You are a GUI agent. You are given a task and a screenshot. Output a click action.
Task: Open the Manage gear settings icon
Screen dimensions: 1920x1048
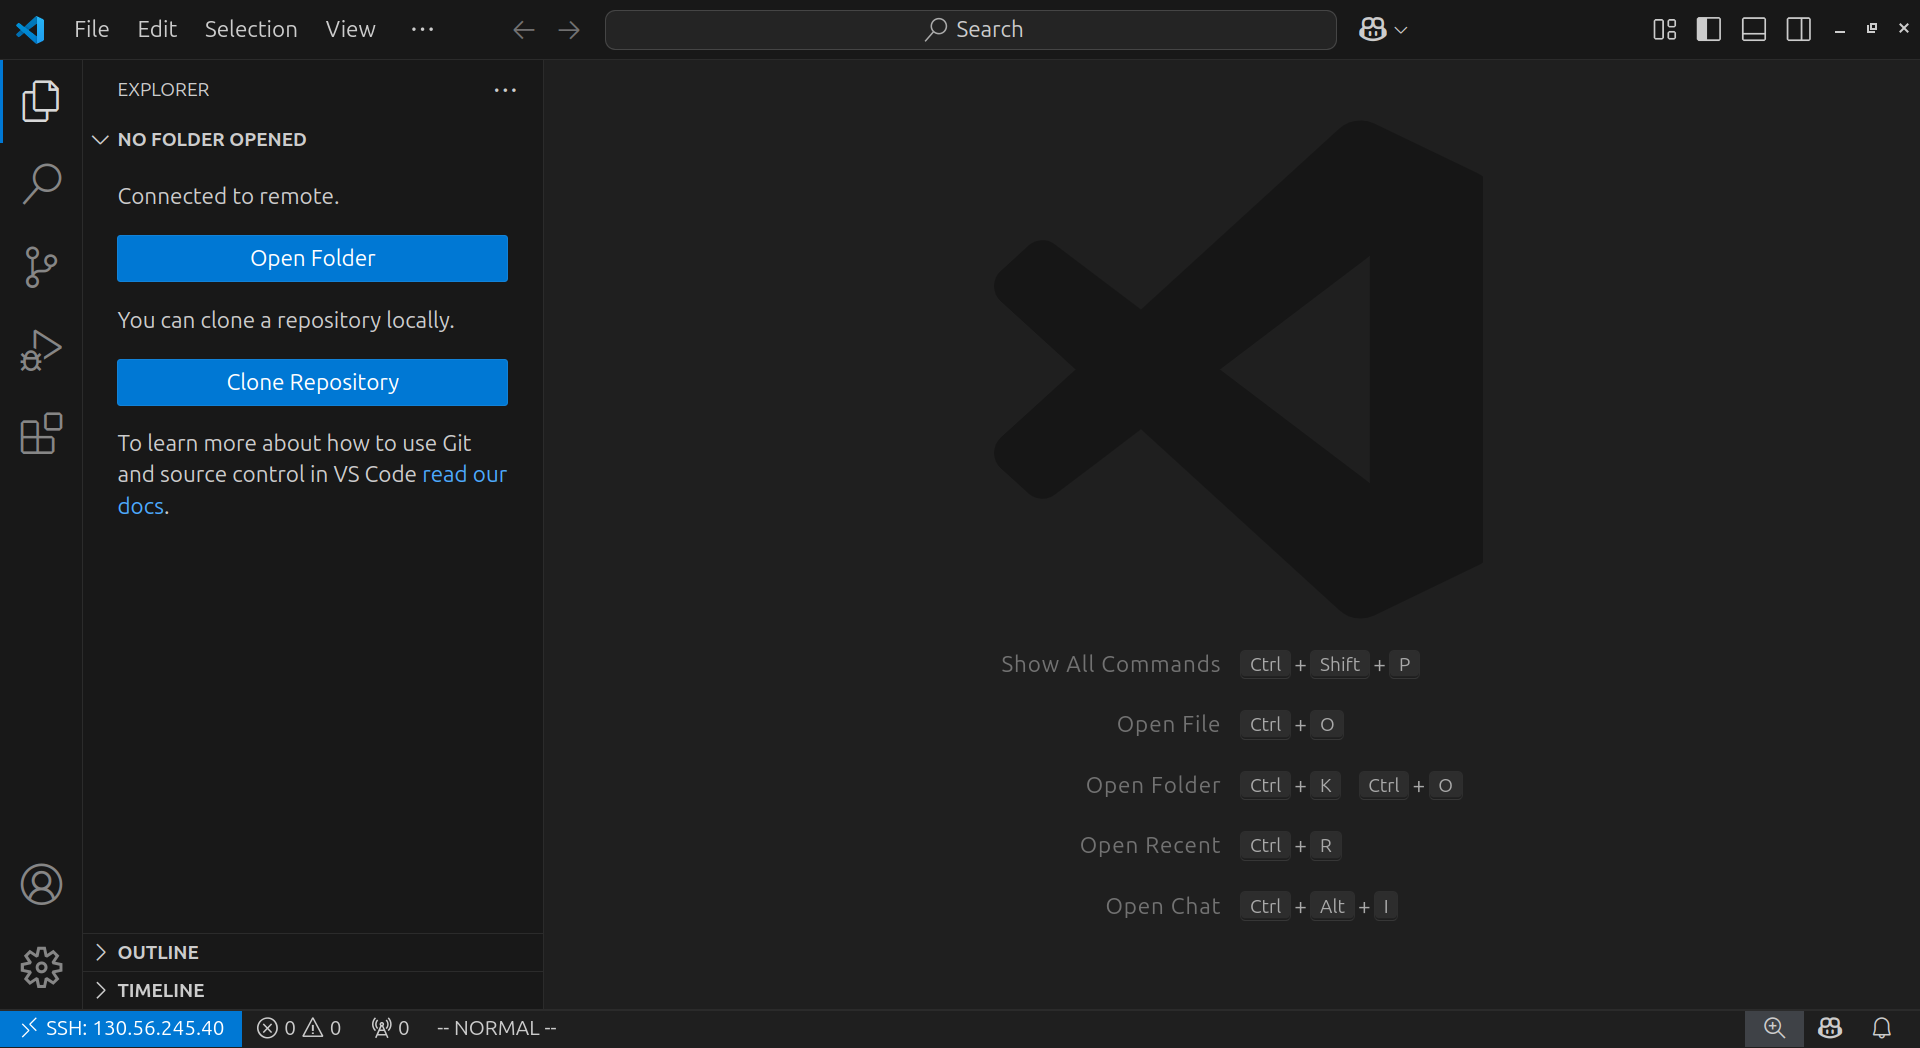tap(41, 967)
